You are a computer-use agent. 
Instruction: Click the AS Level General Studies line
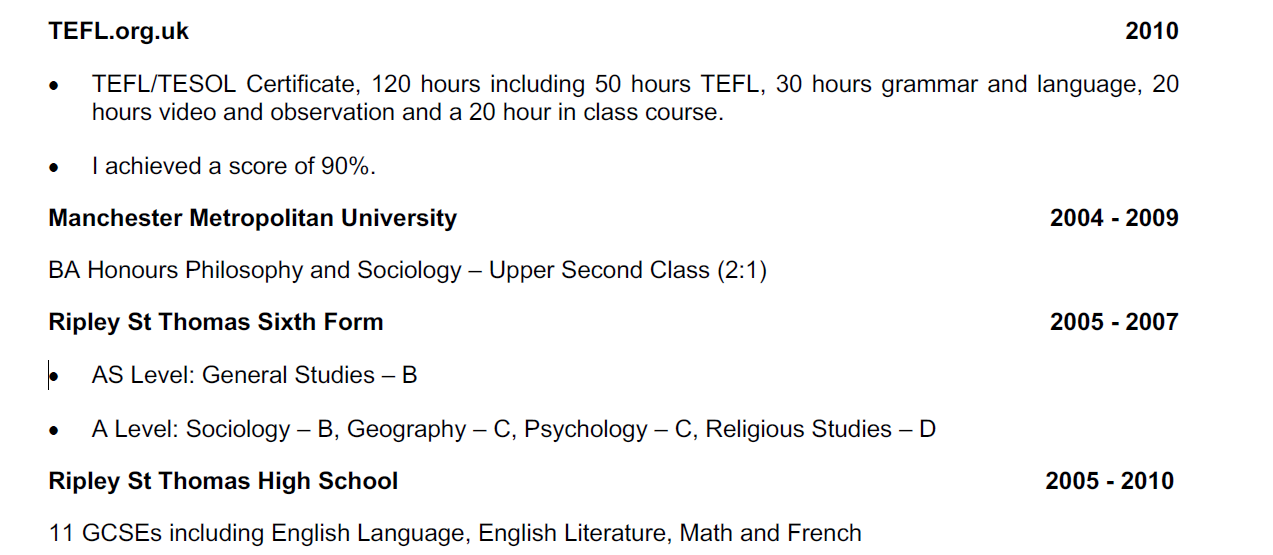(254, 375)
